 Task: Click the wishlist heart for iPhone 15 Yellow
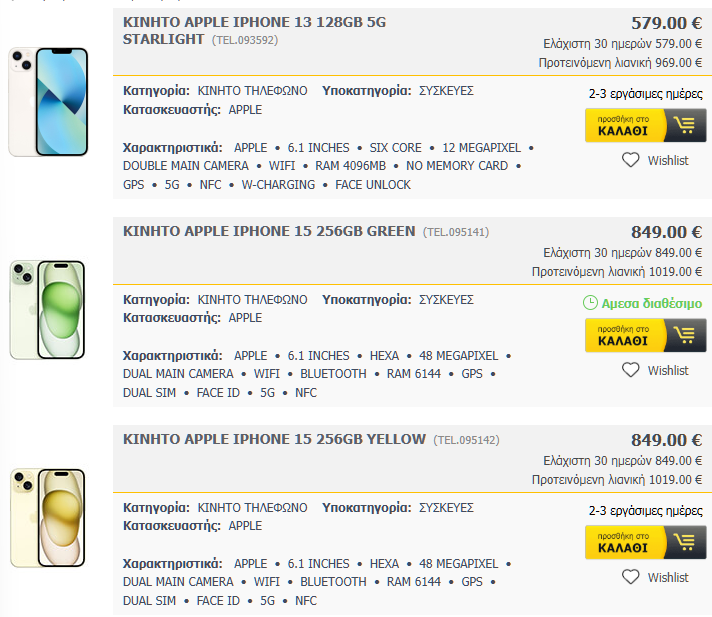click(x=630, y=577)
